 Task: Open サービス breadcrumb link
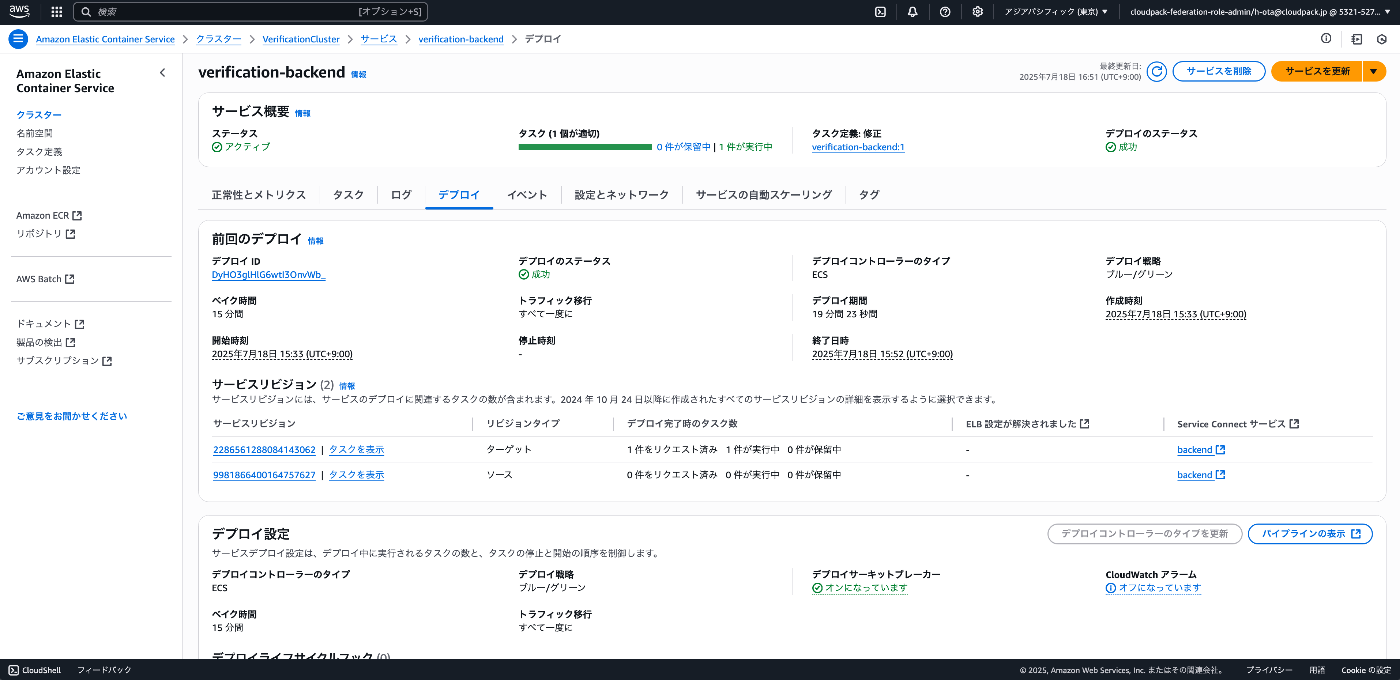(x=379, y=39)
